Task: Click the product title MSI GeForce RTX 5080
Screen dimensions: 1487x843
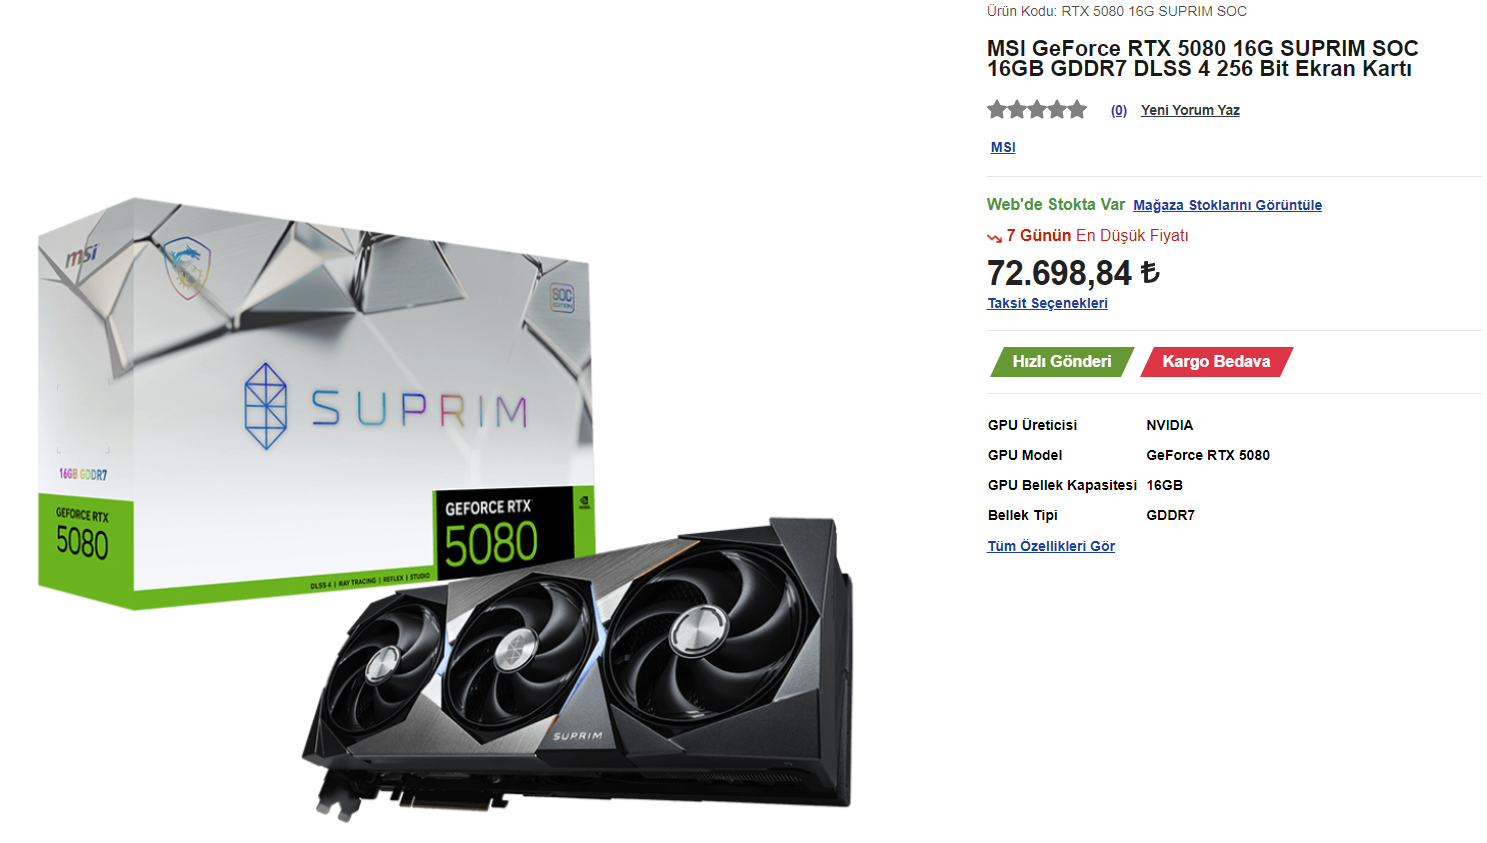Action: tap(1202, 58)
